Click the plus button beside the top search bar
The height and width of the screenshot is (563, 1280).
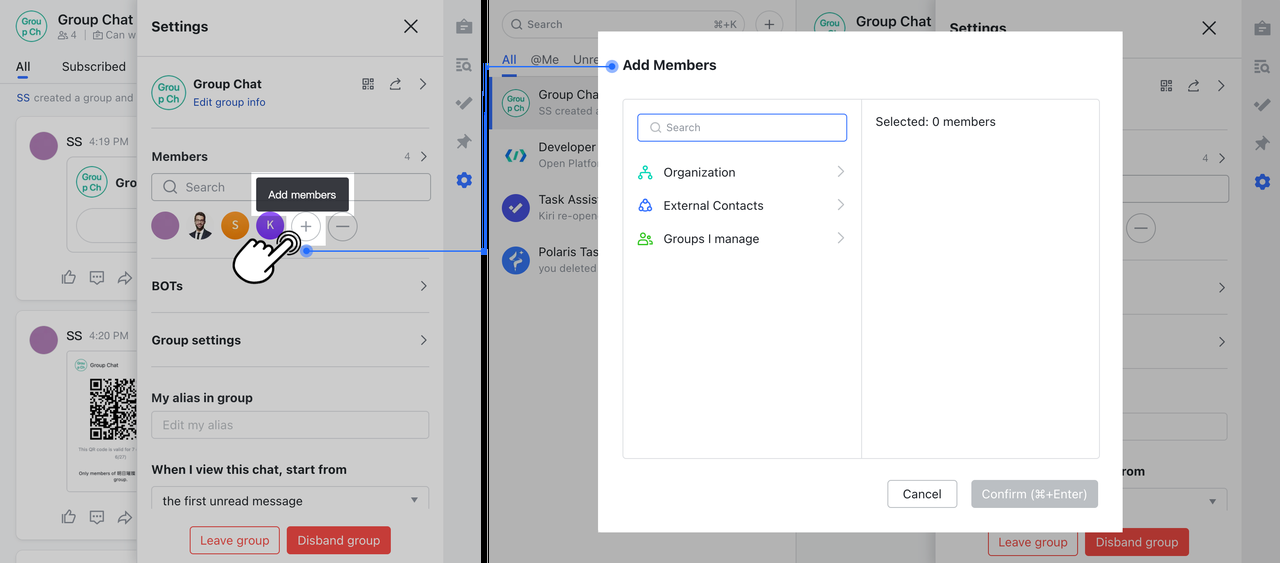[x=769, y=24]
